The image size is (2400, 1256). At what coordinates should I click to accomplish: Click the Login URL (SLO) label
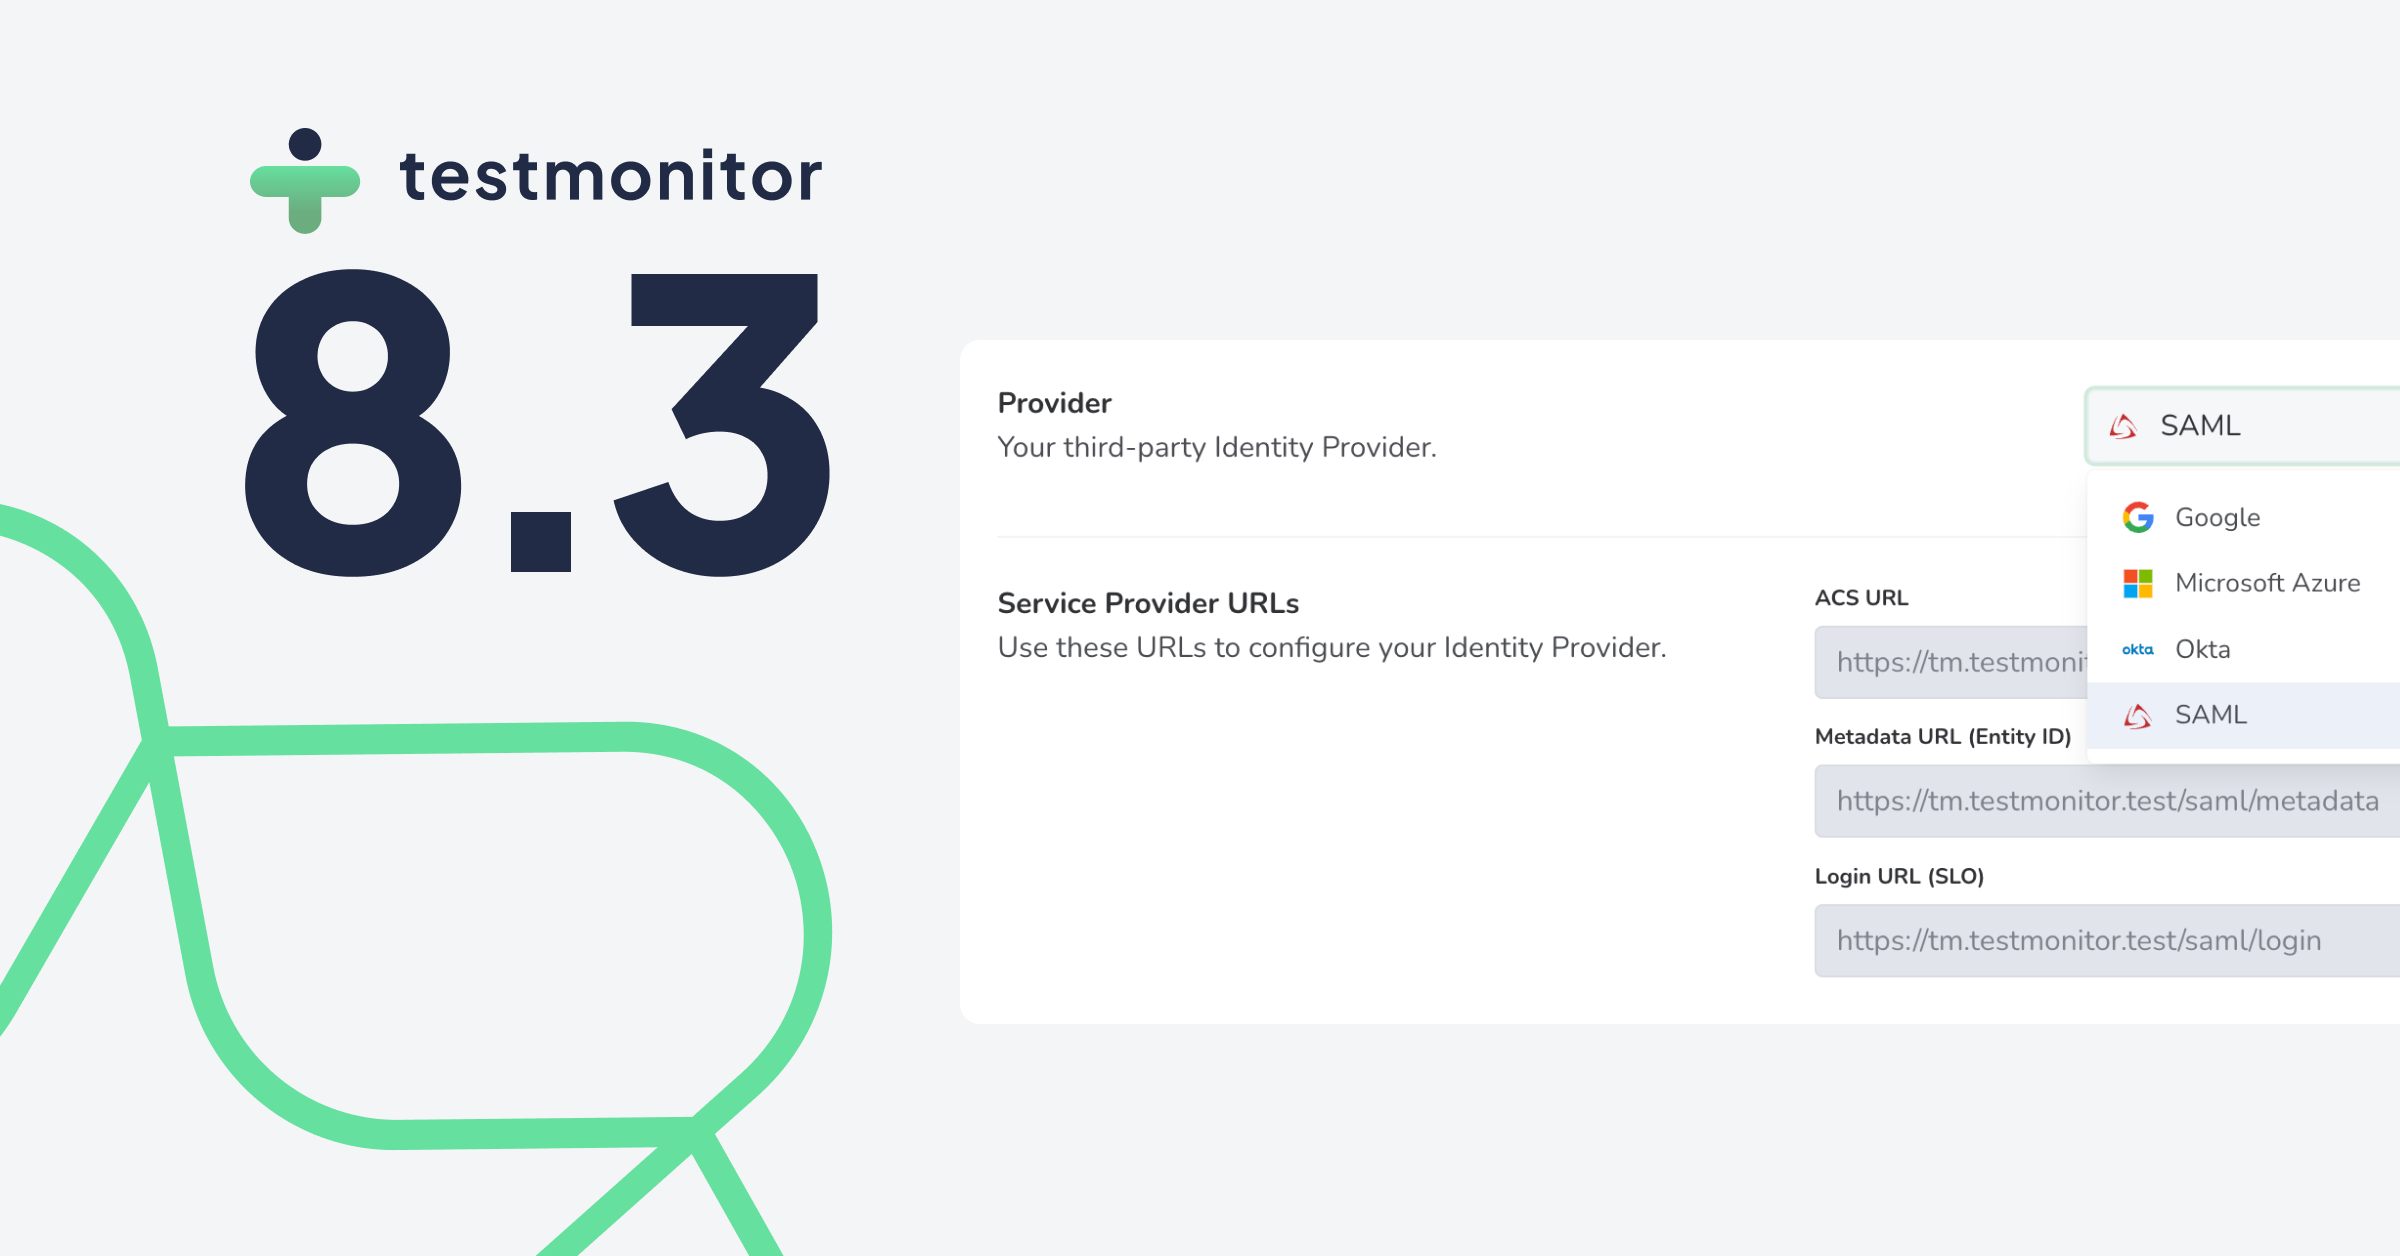click(1899, 876)
